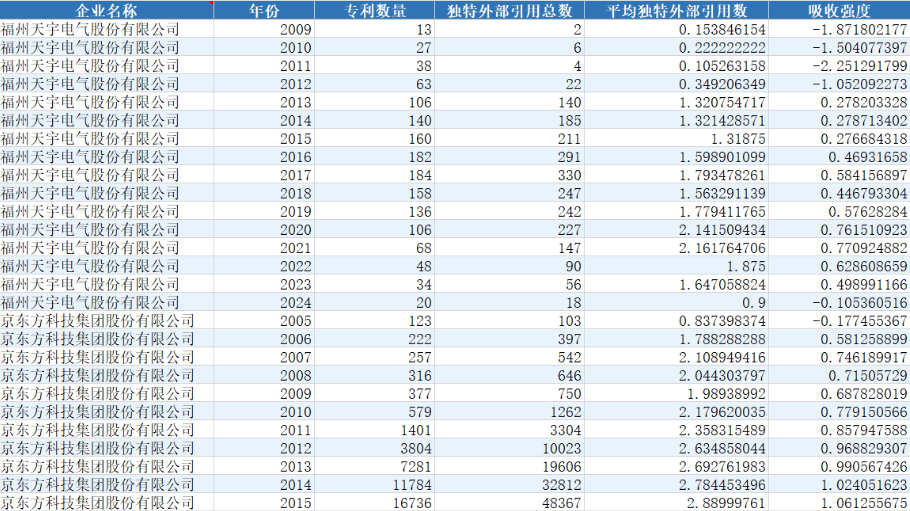This screenshot has width=910, height=511.
Task: Click the value 1.061255675
Action: pos(839,502)
